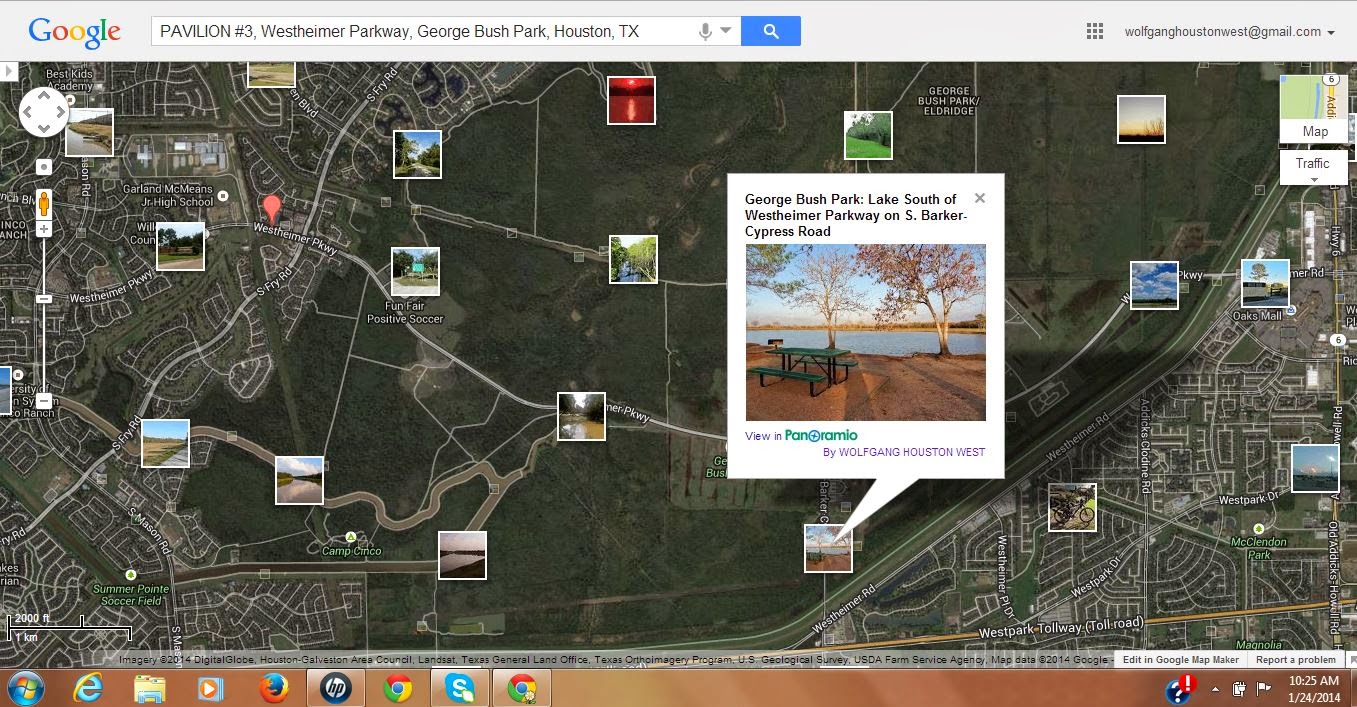
Task: Open the wolfganghoustonwest@gmail.com account menu
Action: 1228,31
